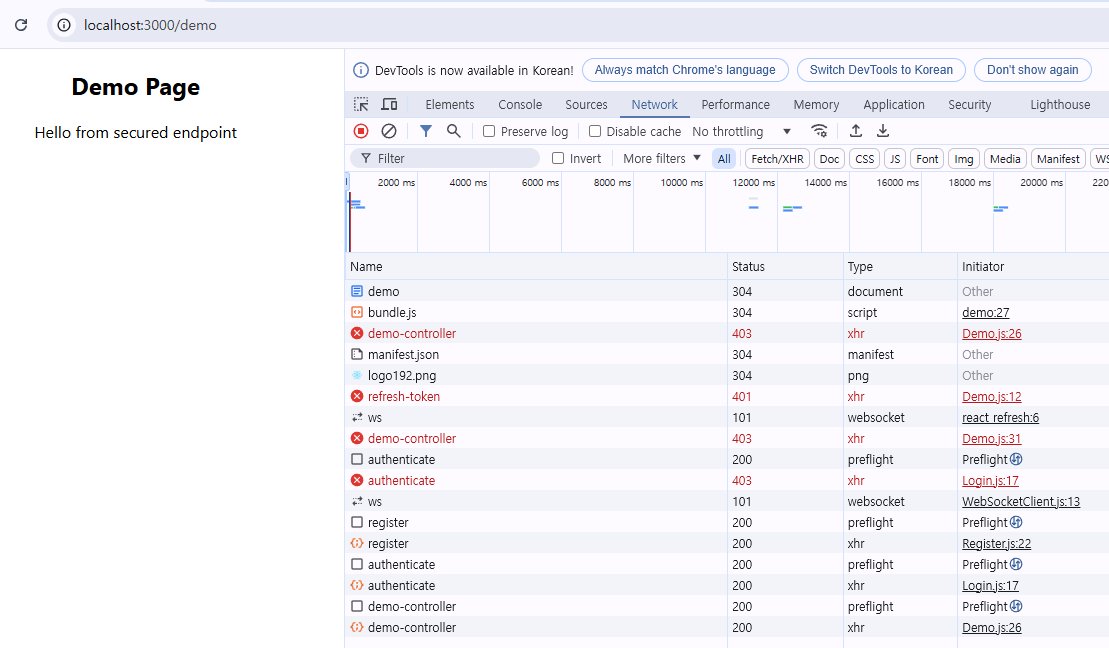
Task: Enable the Disable cache checkbox
Action: click(x=595, y=131)
